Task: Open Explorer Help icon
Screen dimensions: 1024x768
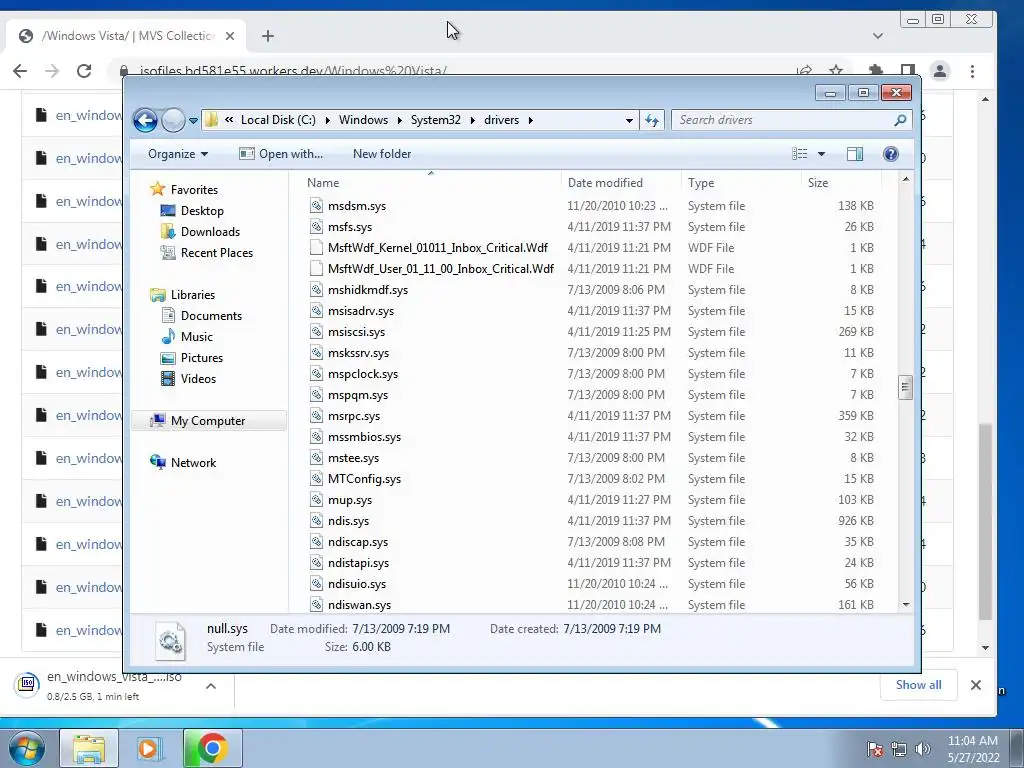Action: point(890,154)
